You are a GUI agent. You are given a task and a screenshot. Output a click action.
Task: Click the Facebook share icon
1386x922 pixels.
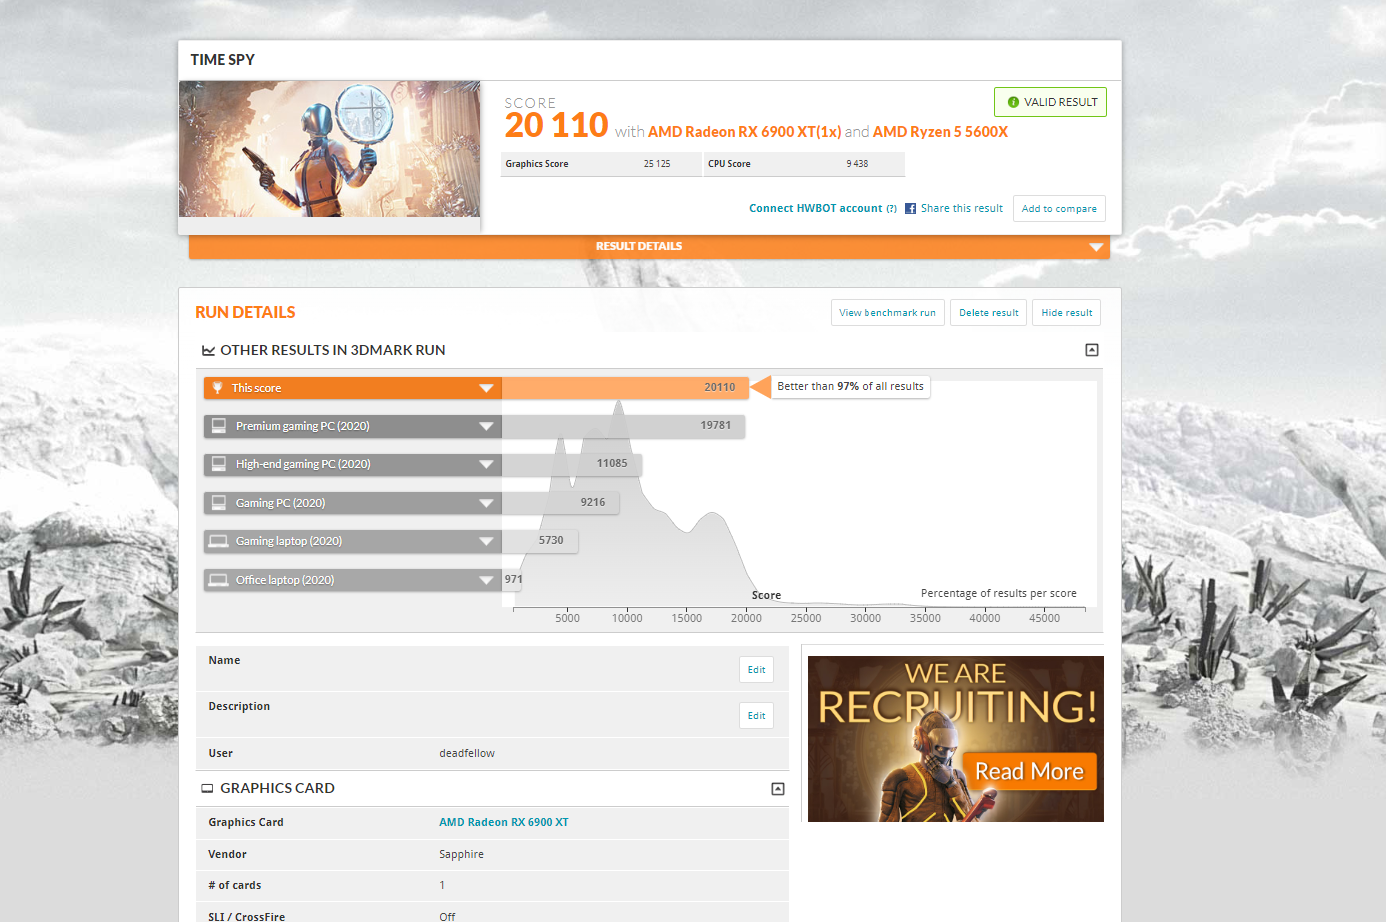coord(910,209)
